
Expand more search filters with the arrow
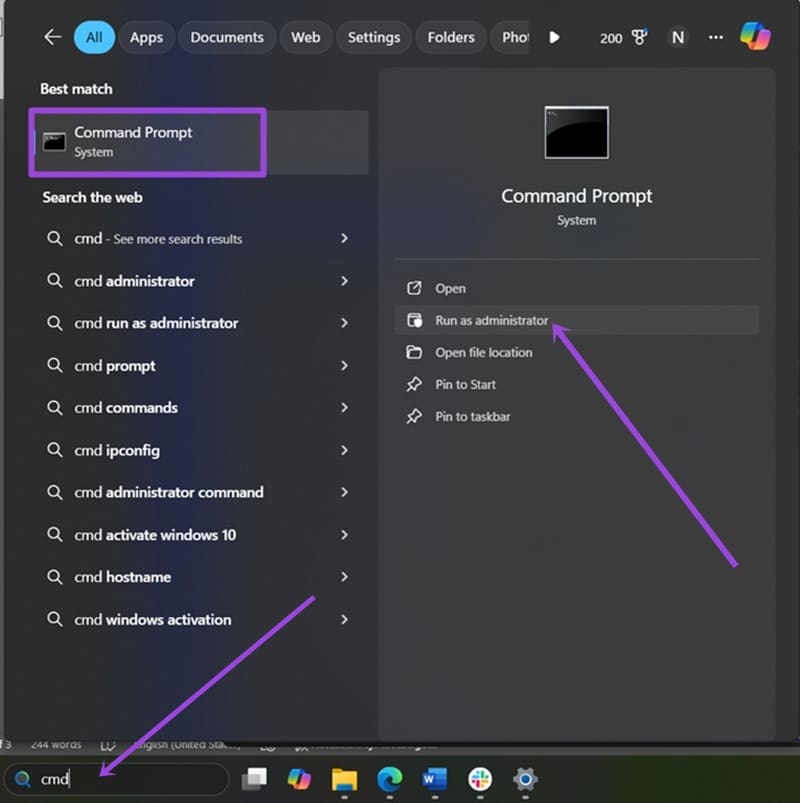[554, 37]
